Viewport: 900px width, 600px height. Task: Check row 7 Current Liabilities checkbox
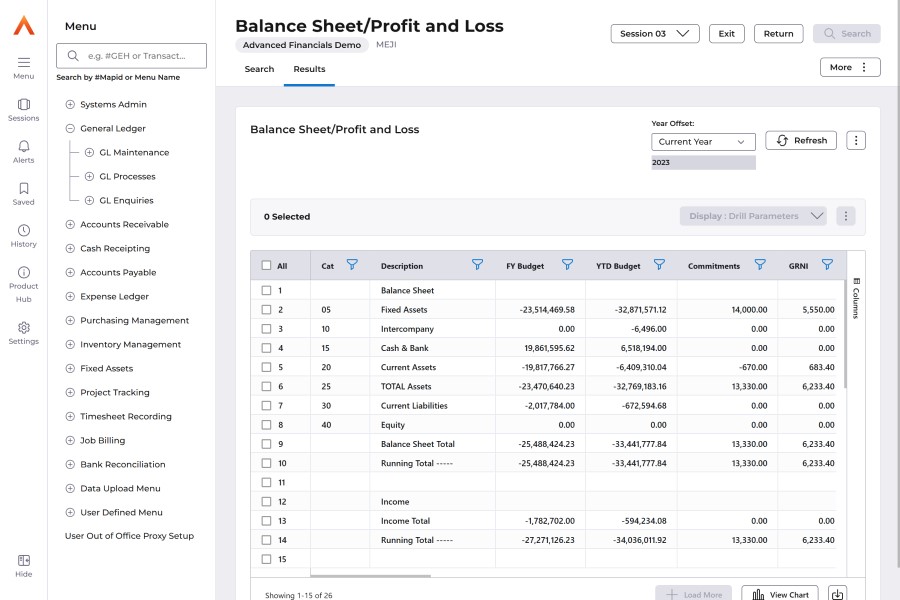(266, 405)
